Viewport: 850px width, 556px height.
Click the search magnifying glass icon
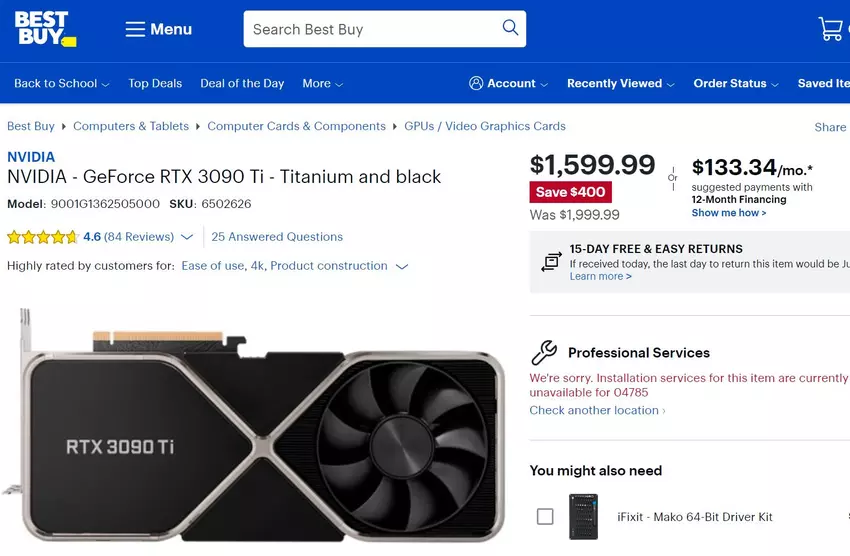pos(510,28)
